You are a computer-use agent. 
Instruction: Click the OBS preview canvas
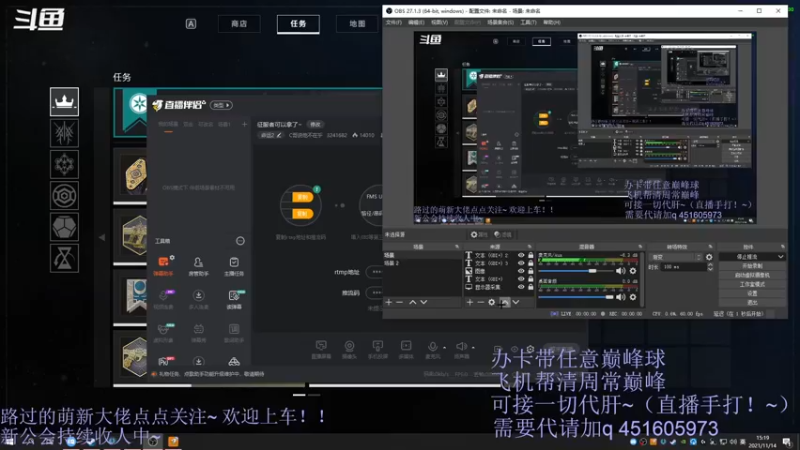[x=585, y=128]
